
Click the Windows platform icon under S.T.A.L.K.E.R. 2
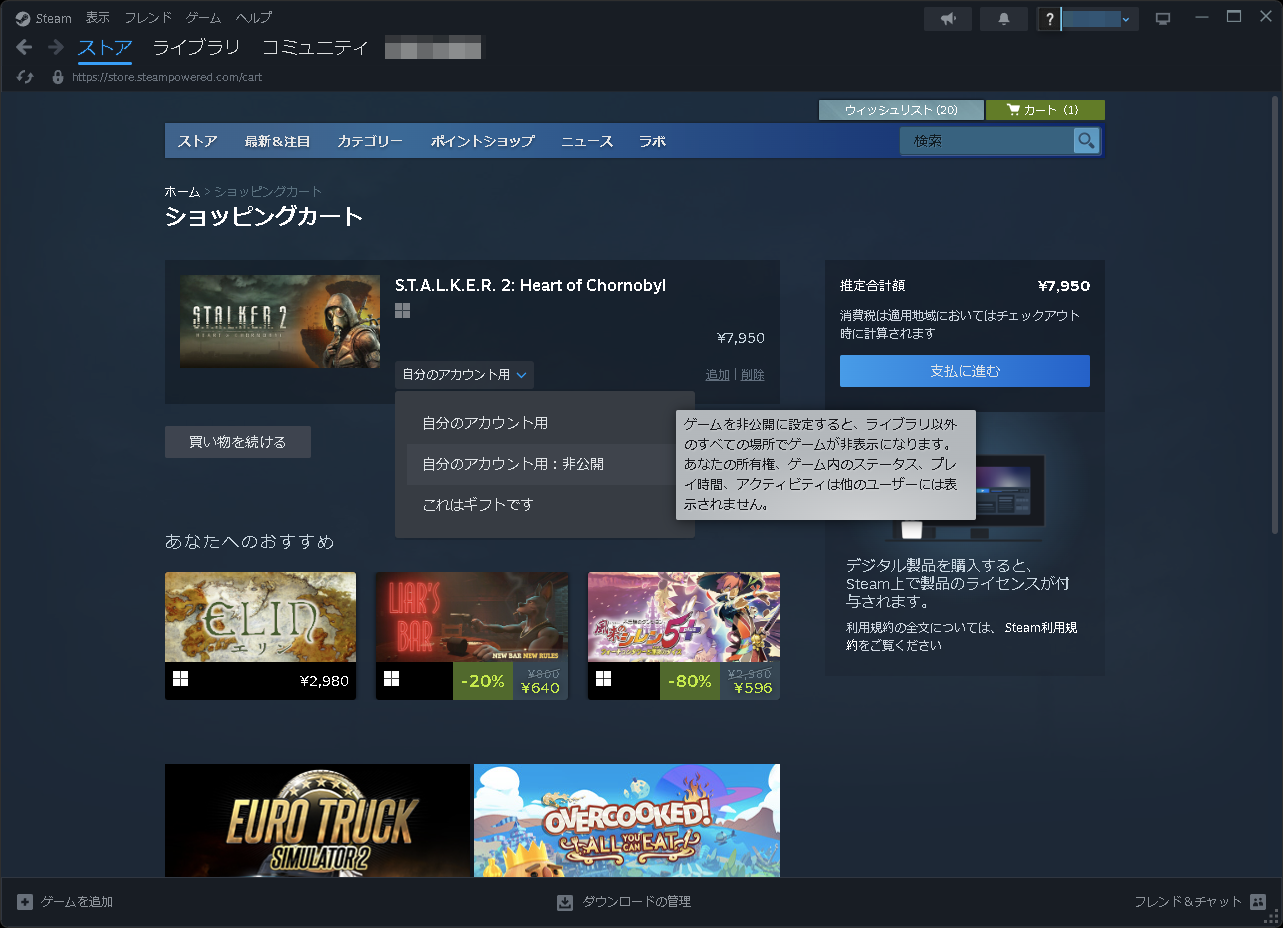click(x=403, y=311)
